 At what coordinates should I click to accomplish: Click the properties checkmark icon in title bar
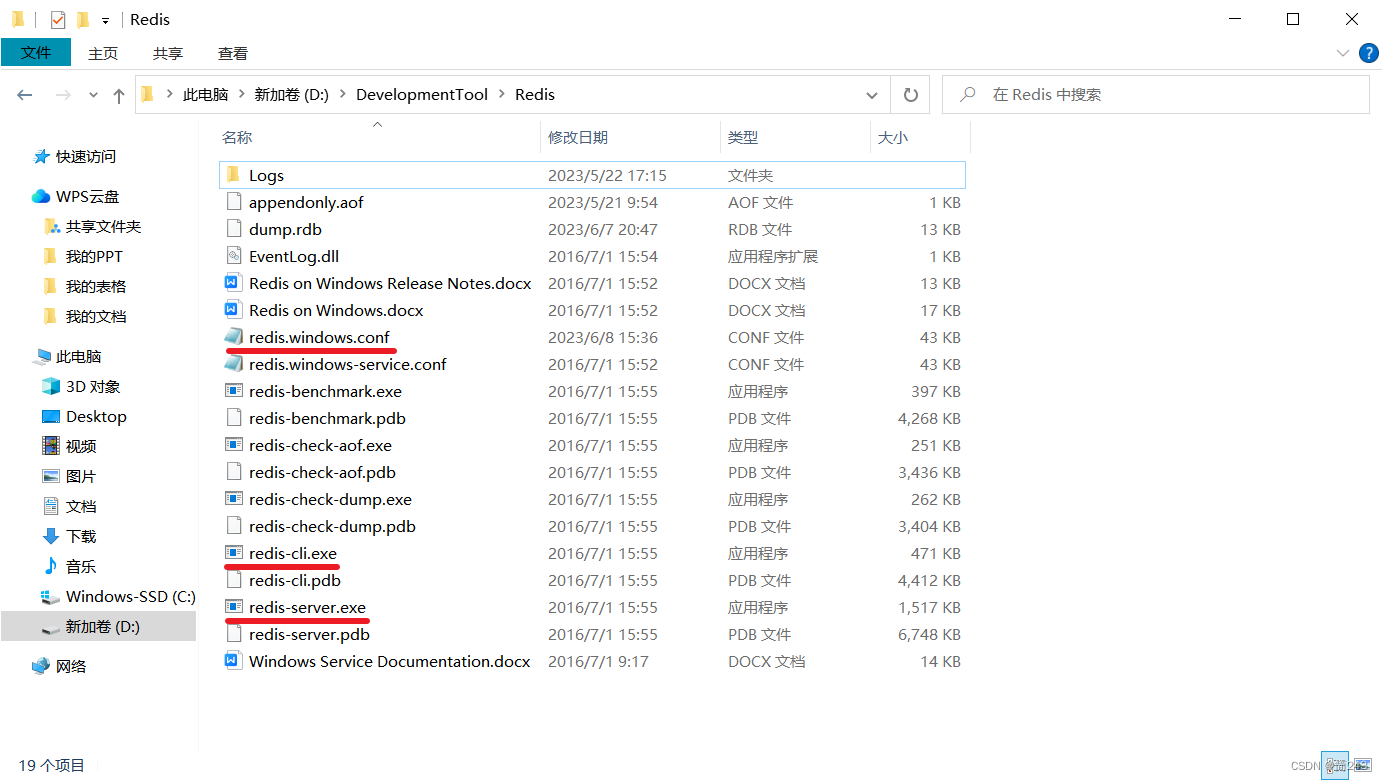point(57,19)
